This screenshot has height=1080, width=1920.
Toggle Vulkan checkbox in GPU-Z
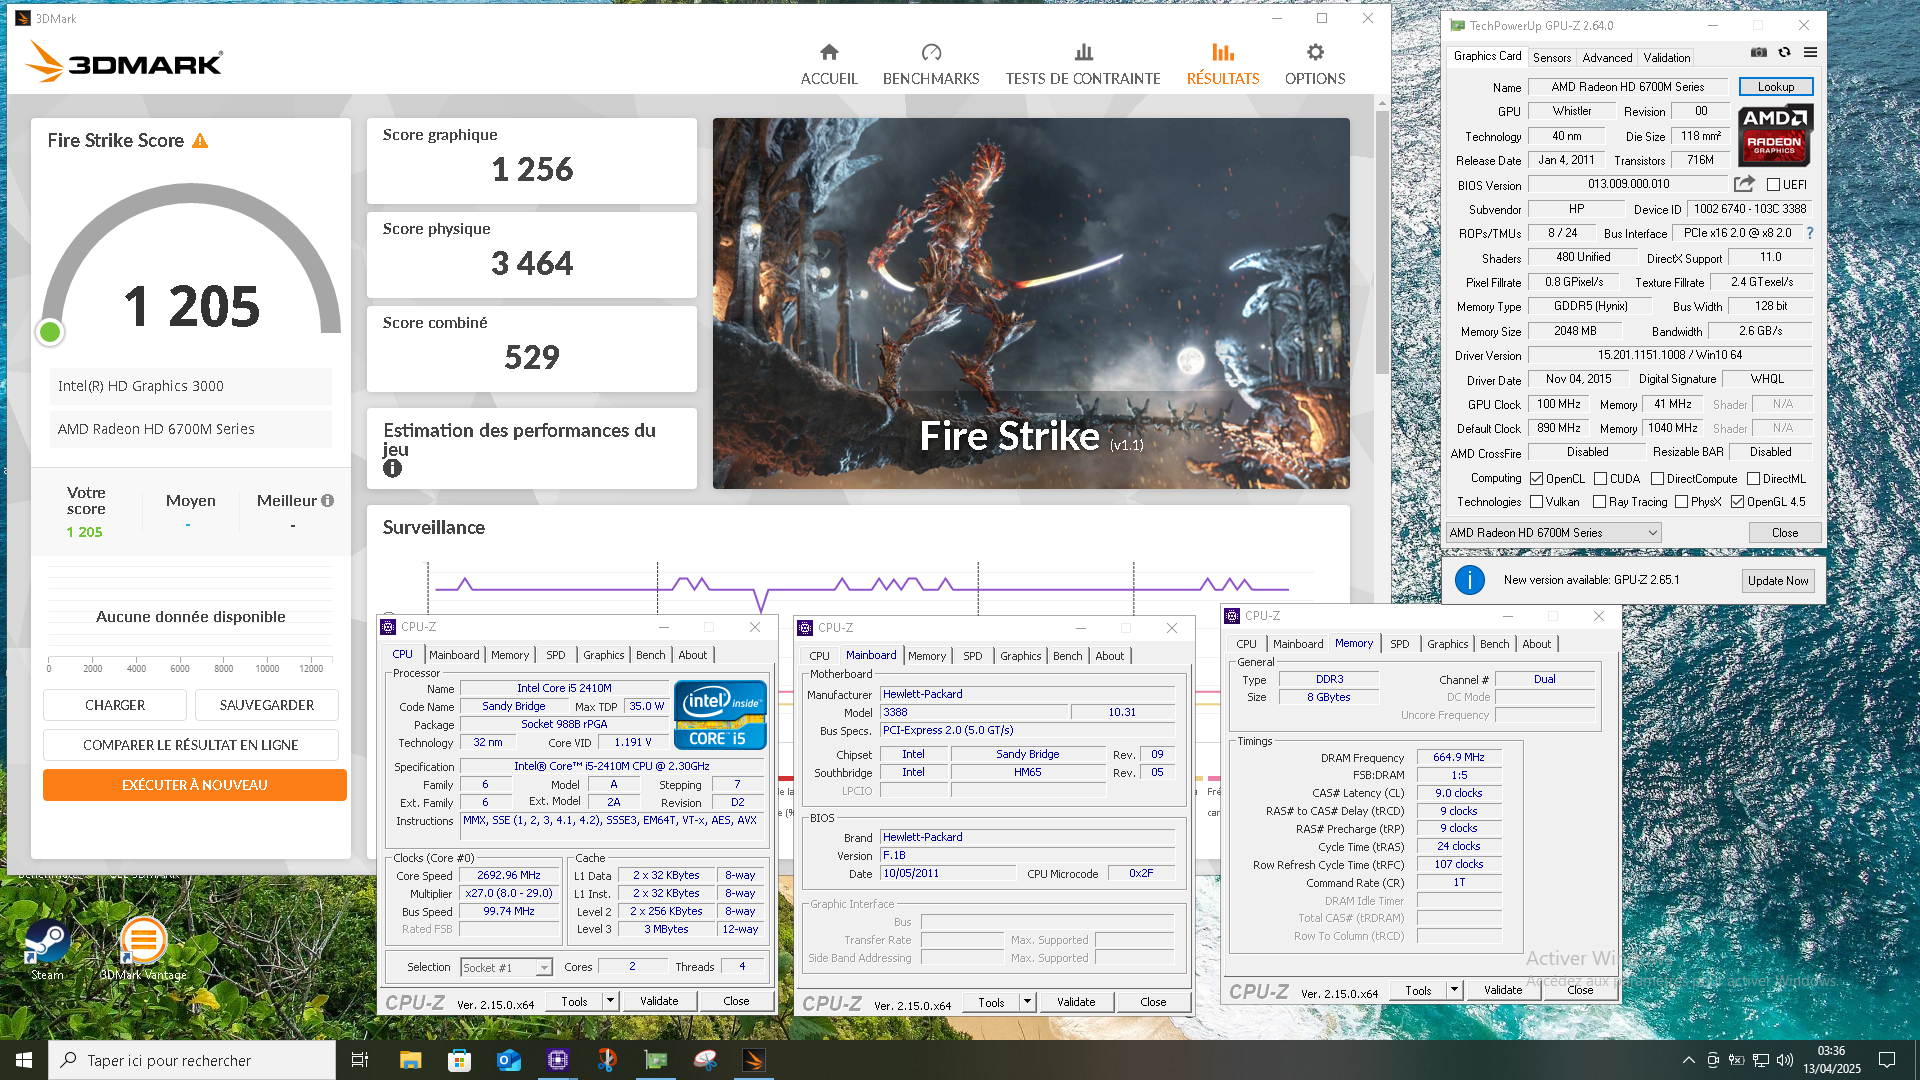point(1536,502)
